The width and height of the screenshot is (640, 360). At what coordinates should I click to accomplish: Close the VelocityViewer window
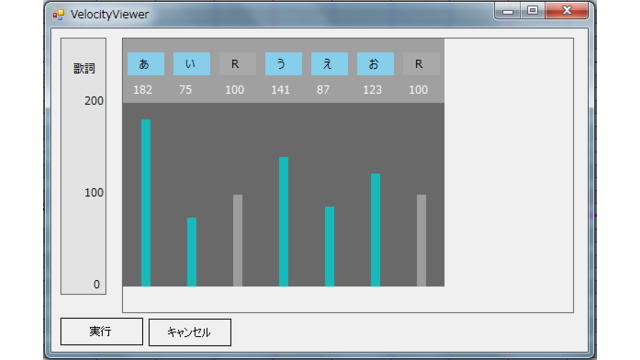[x=567, y=11]
